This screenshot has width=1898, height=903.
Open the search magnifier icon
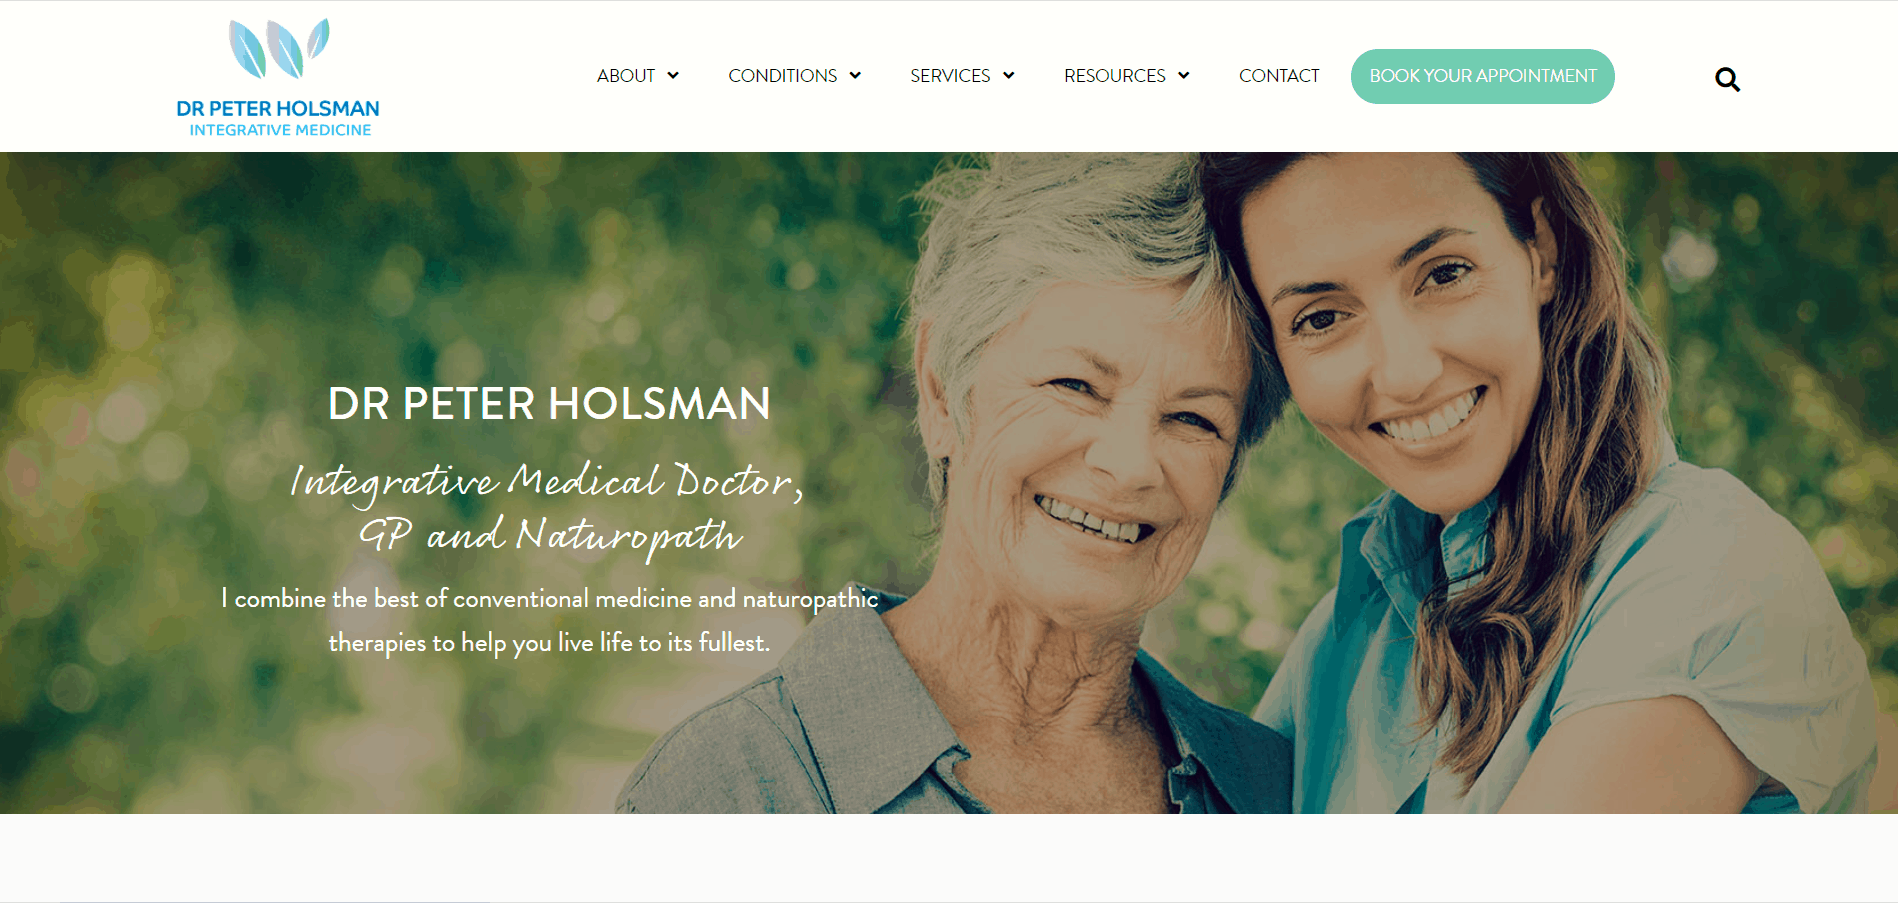click(x=1727, y=79)
